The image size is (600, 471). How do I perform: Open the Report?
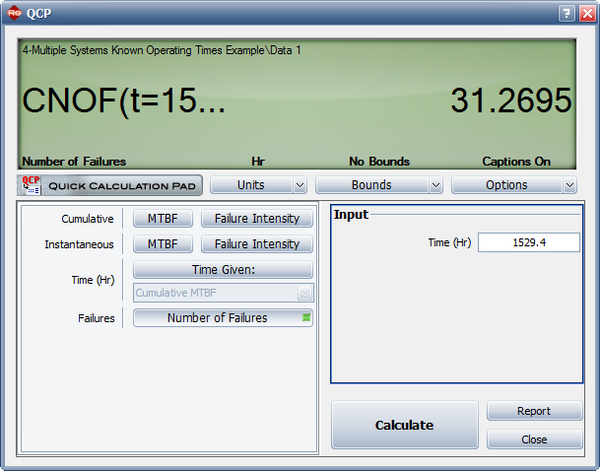pos(534,411)
